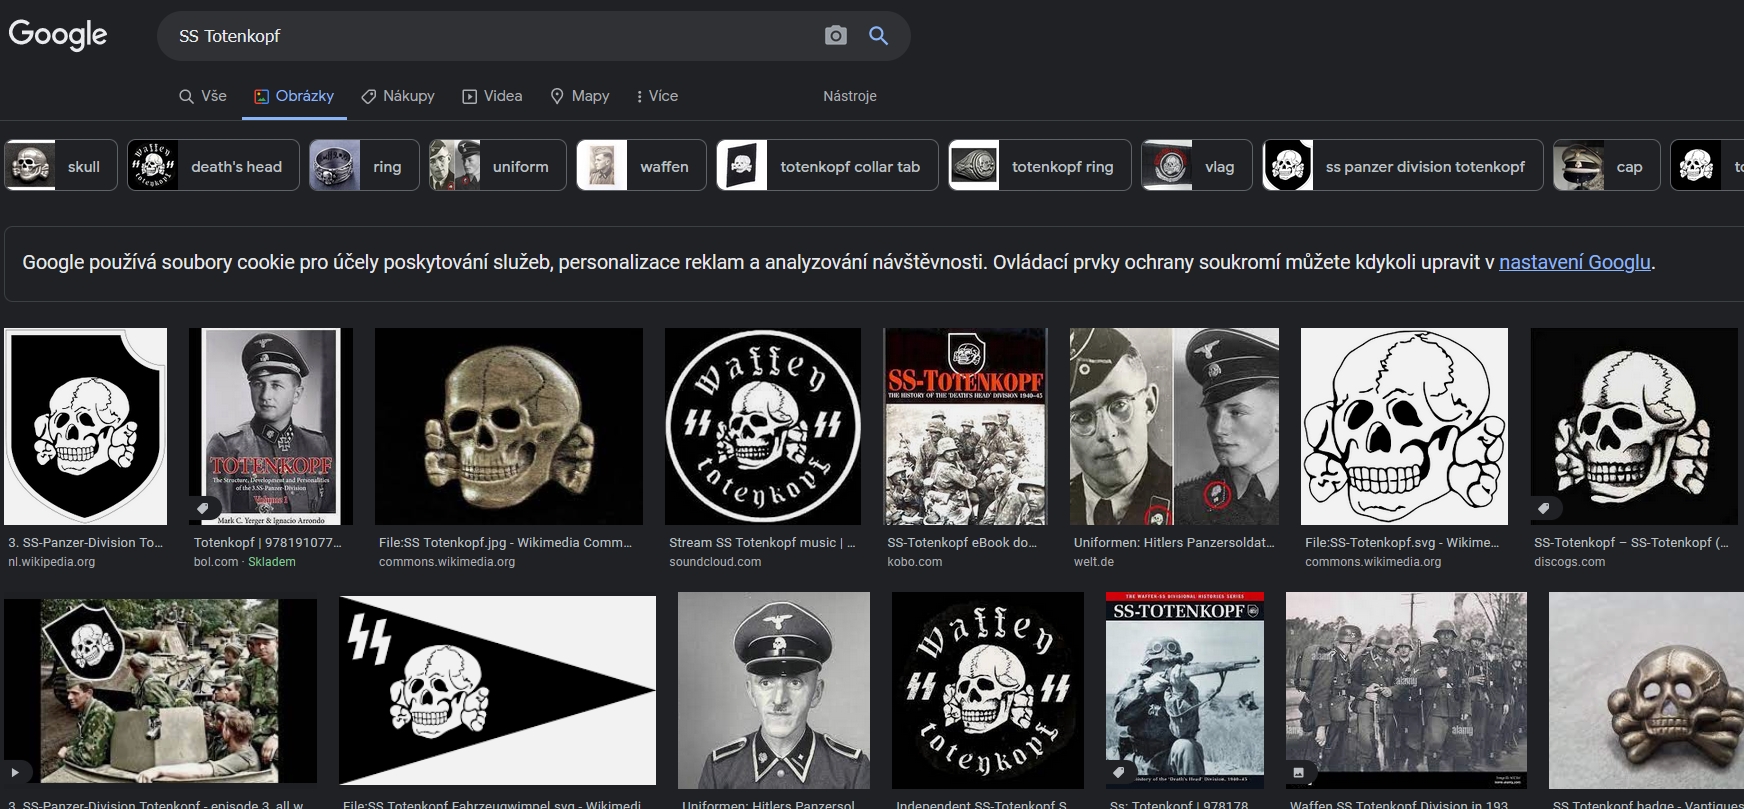Open the welt.de Uniformen portrait image
Screen dimensions: 1744x809
[x=1174, y=426]
